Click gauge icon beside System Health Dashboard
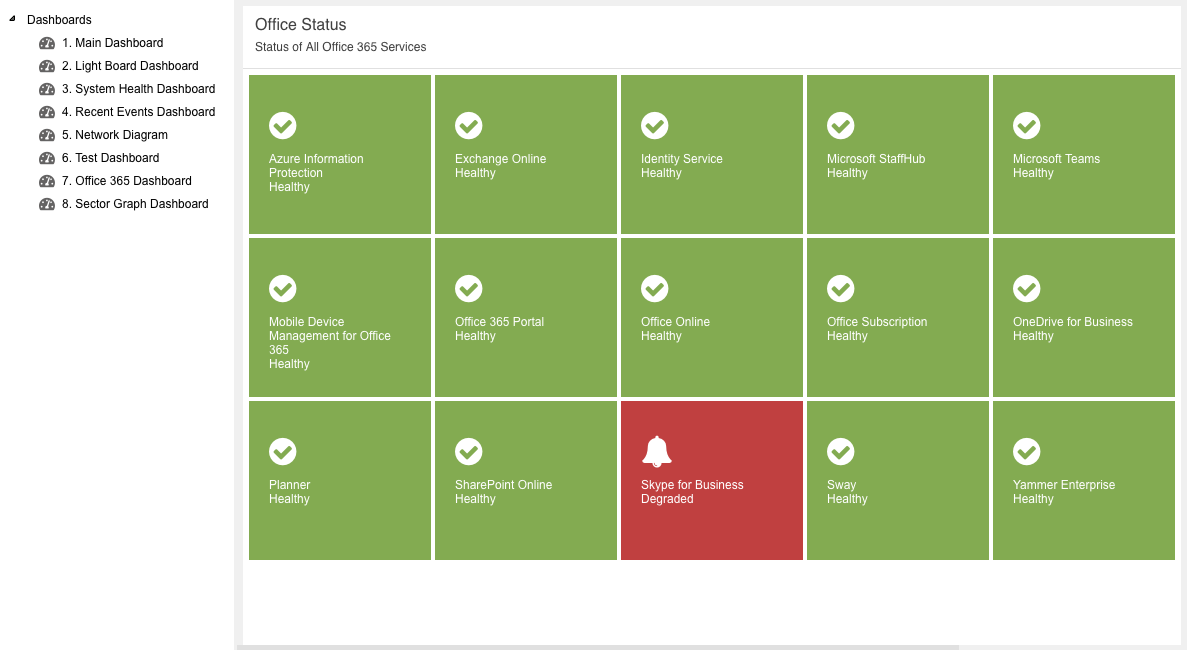Image resolution: width=1187 pixels, height=650 pixels. click(x=47, y=89)
